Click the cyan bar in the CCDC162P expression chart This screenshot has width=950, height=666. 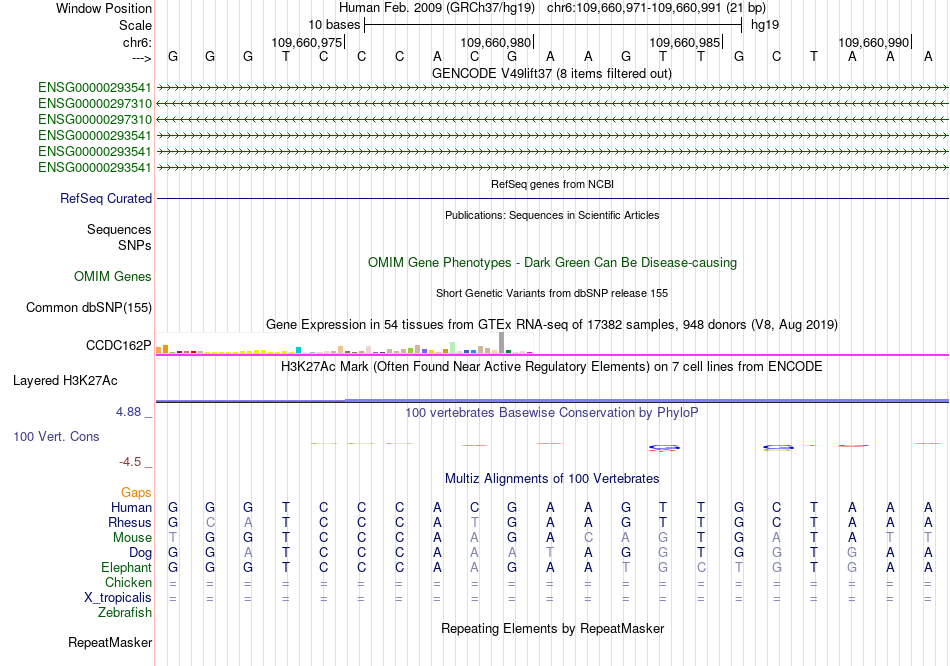point(298,350)
